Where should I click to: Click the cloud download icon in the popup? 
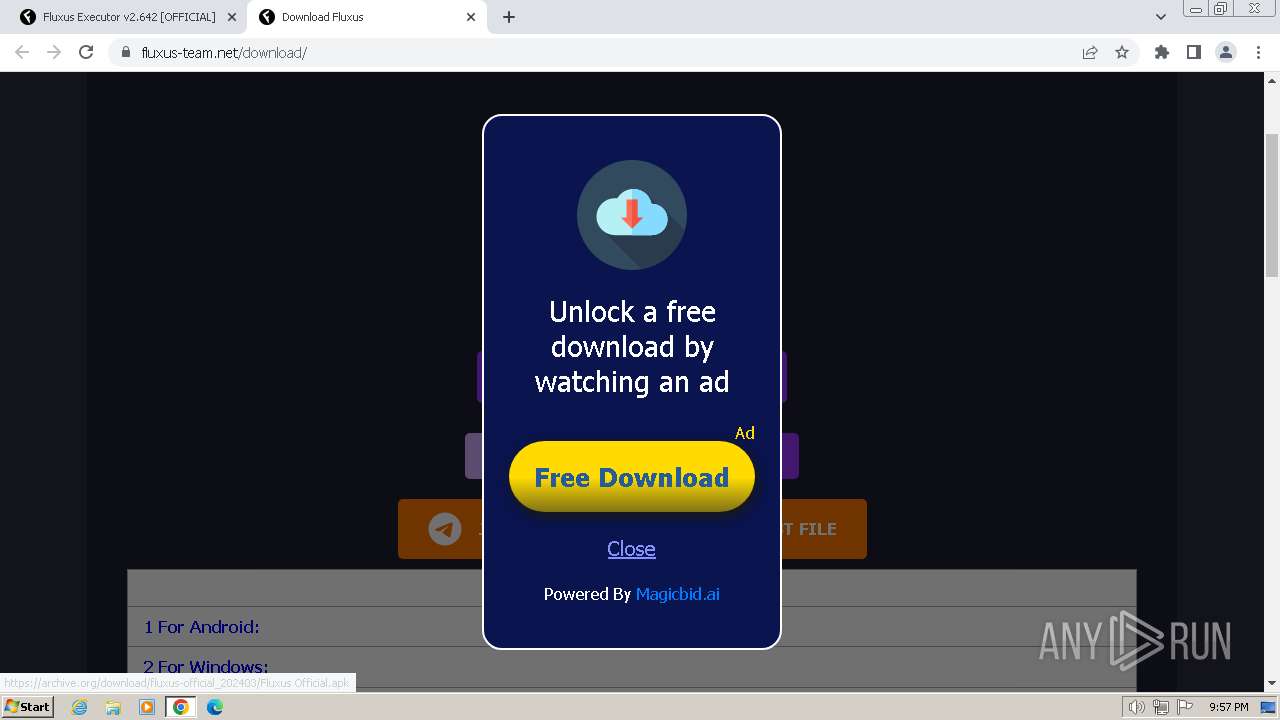[x=631, y=214]
